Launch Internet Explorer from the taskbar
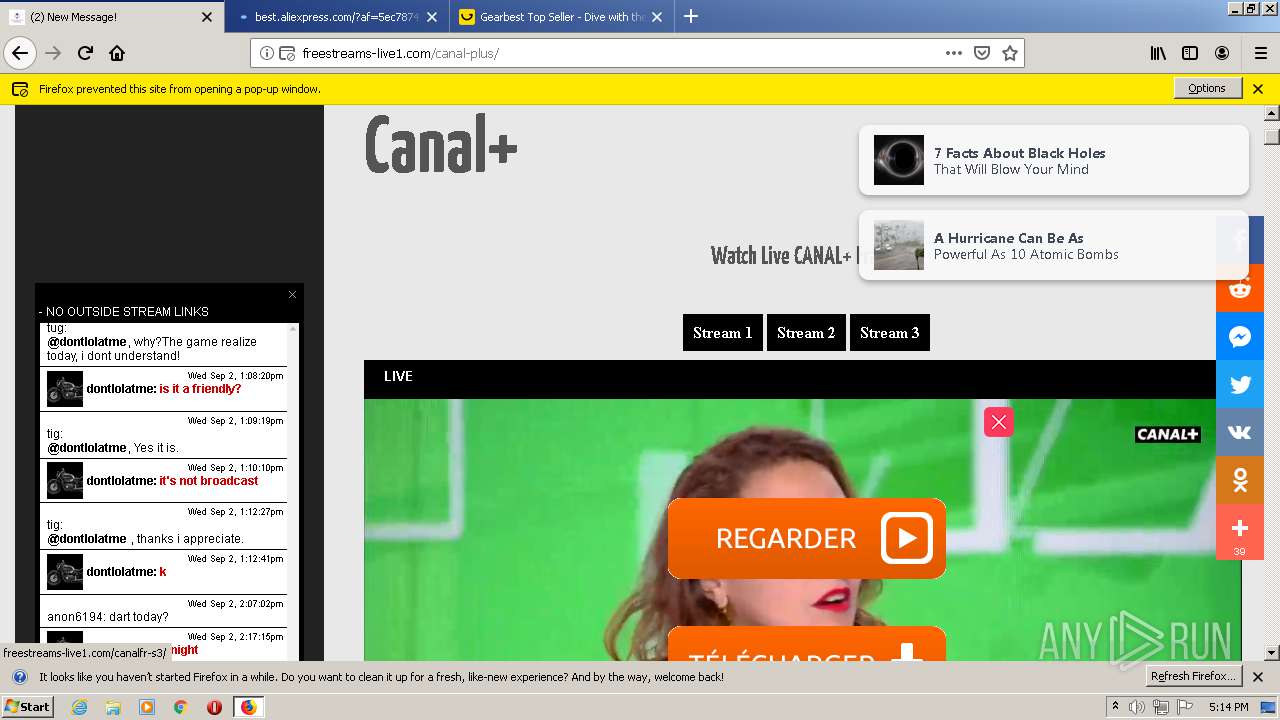Viewport: 1280px width, 720px height. (x=80, y=707)
